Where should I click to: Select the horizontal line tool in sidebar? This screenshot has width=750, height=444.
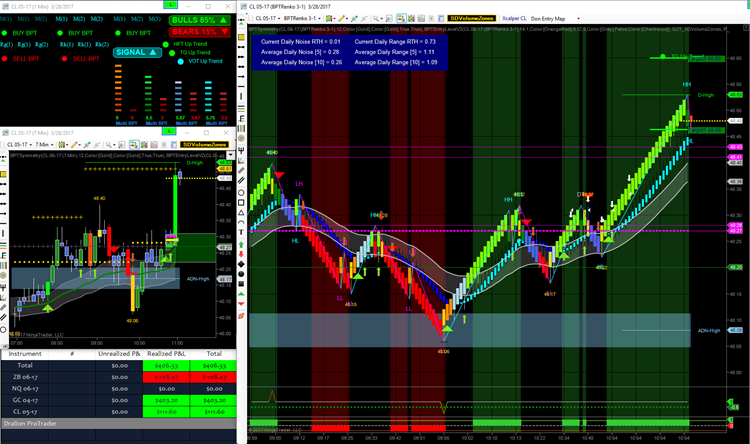pyautogui.click(x=241, y=86)
